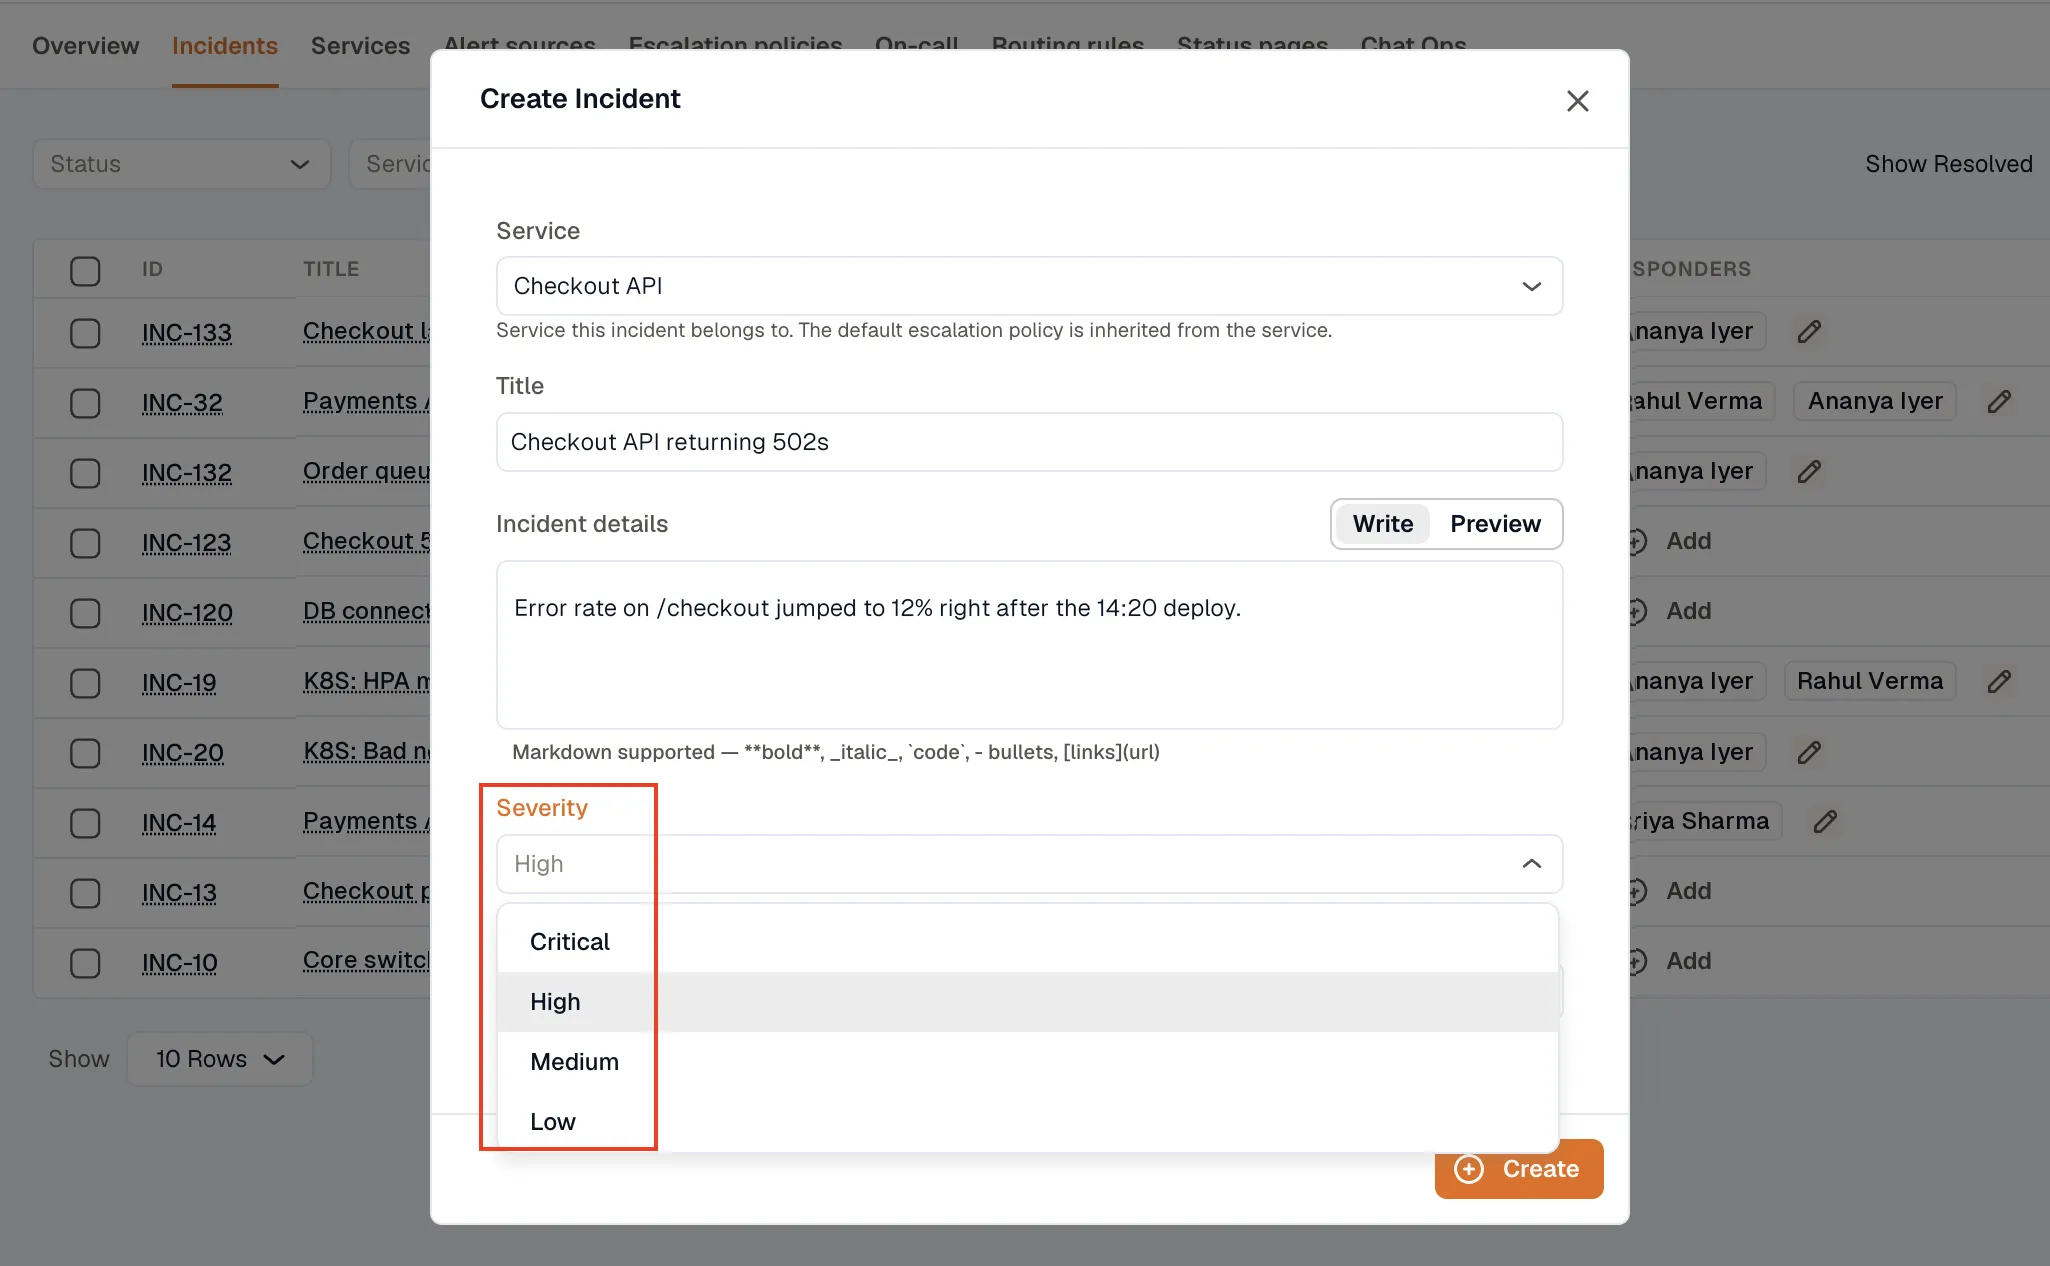Choose Critical severity option

click(1028, 942)
